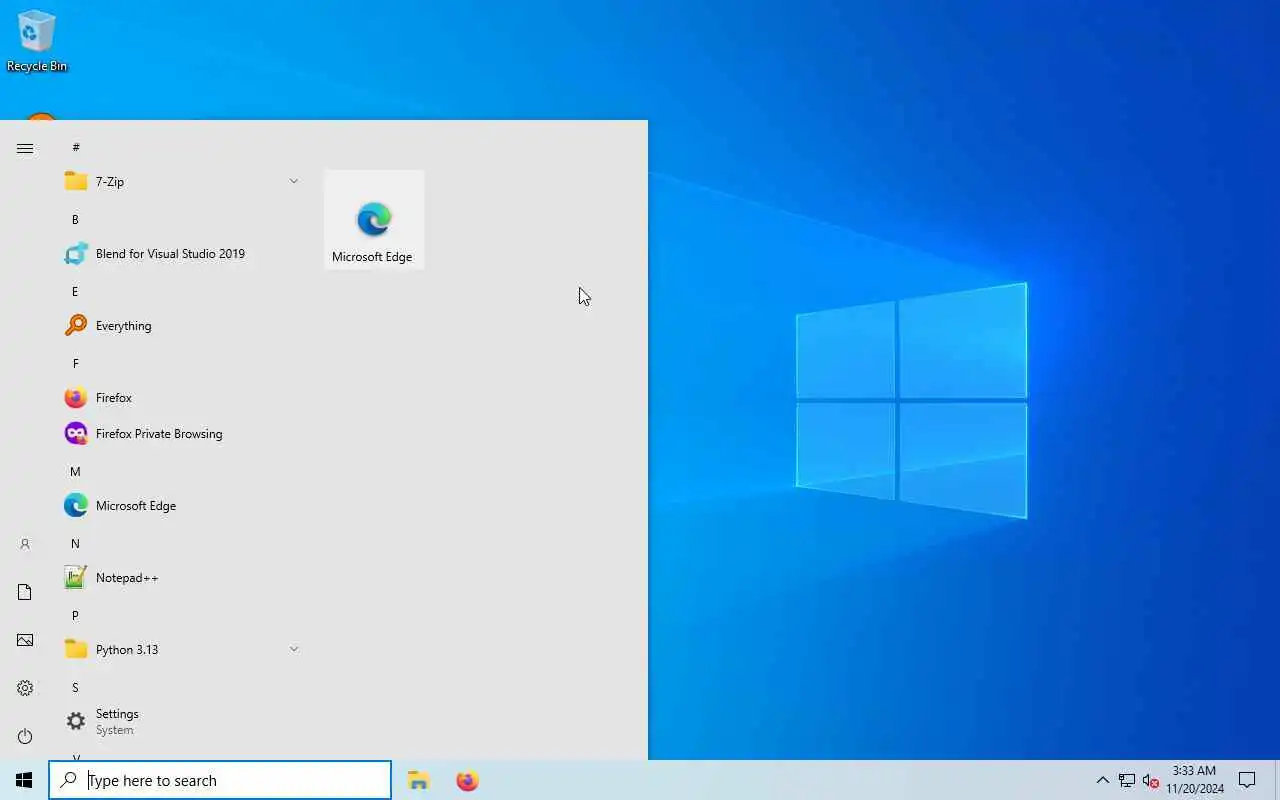
Task: Click the 'B' letter group header
Action: point(75,219)
